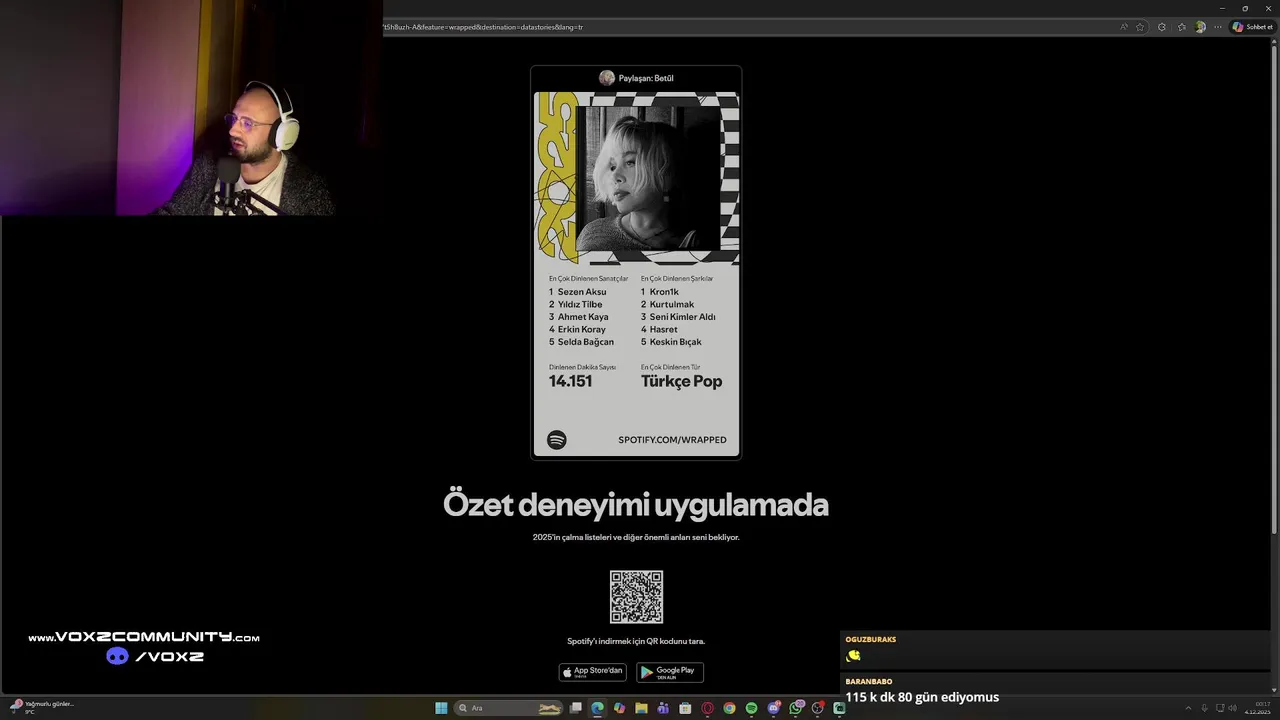This screenshot has width=1280, height=720.
Task: Open WhatsApp from the taskbar
Action: tap(796, 708)
